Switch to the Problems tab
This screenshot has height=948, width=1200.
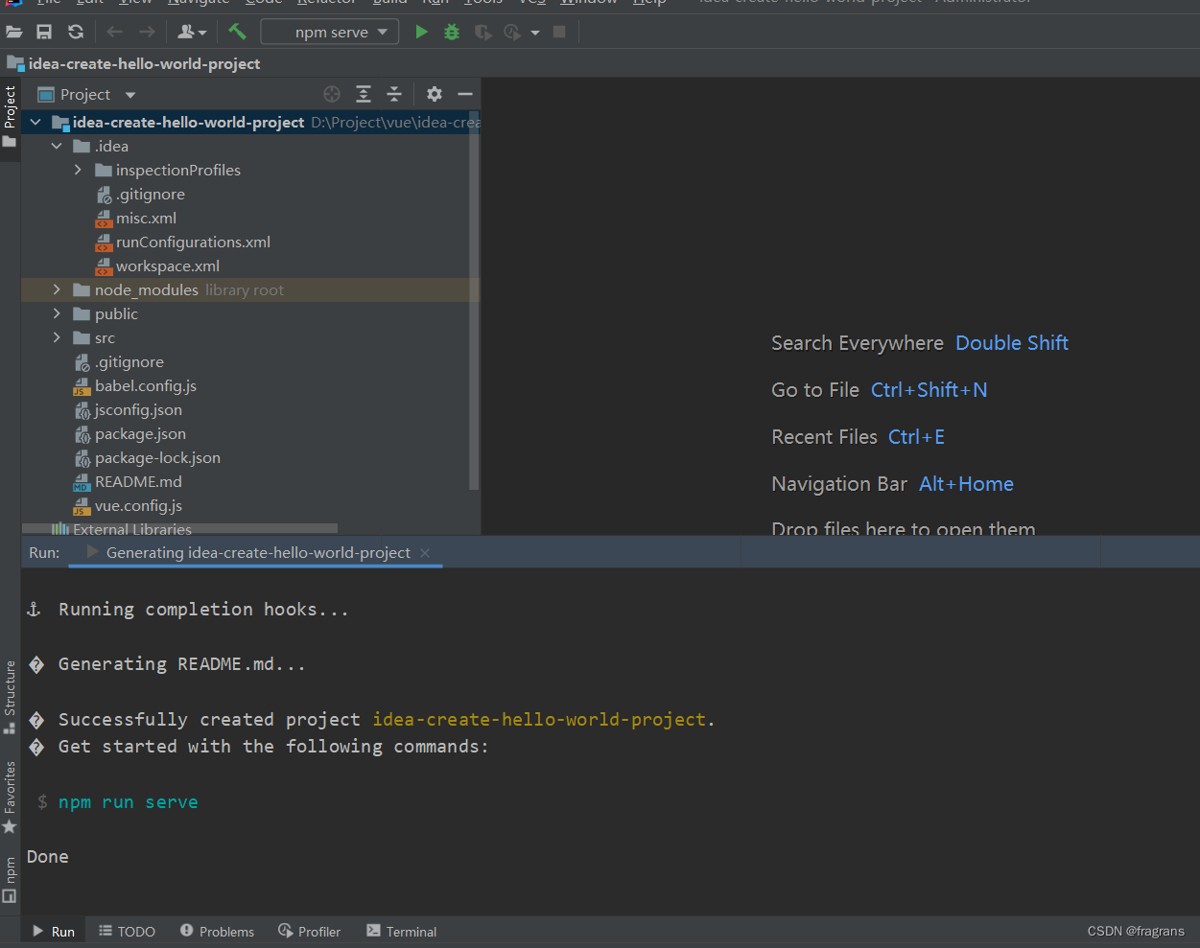(217, 931)
